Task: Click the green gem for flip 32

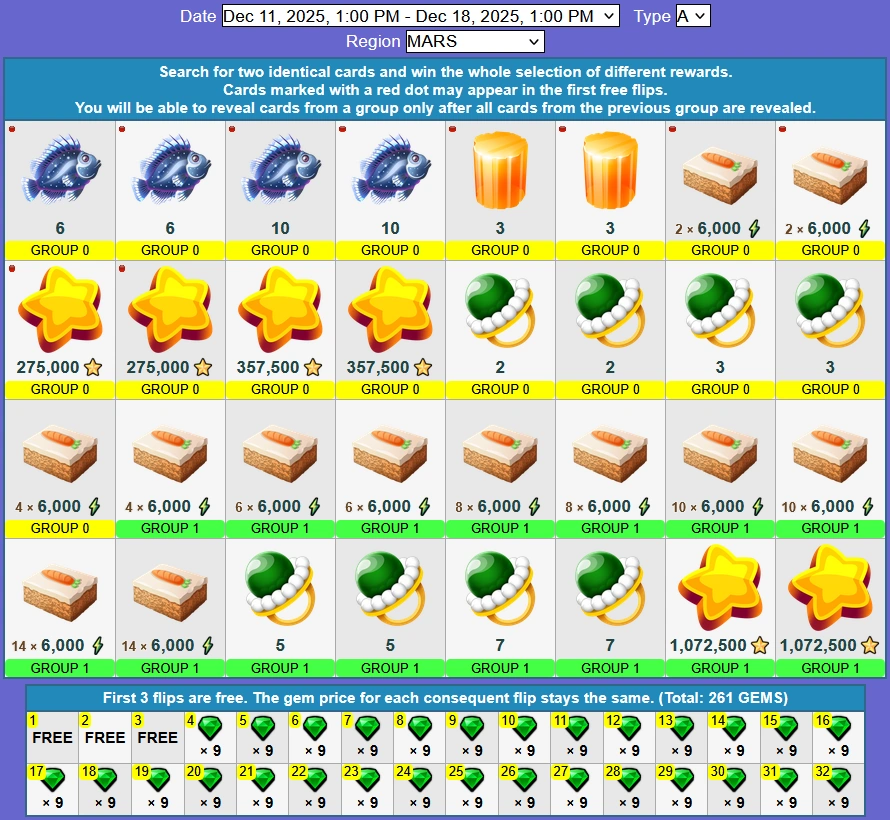Action: (x=839, y=780)
